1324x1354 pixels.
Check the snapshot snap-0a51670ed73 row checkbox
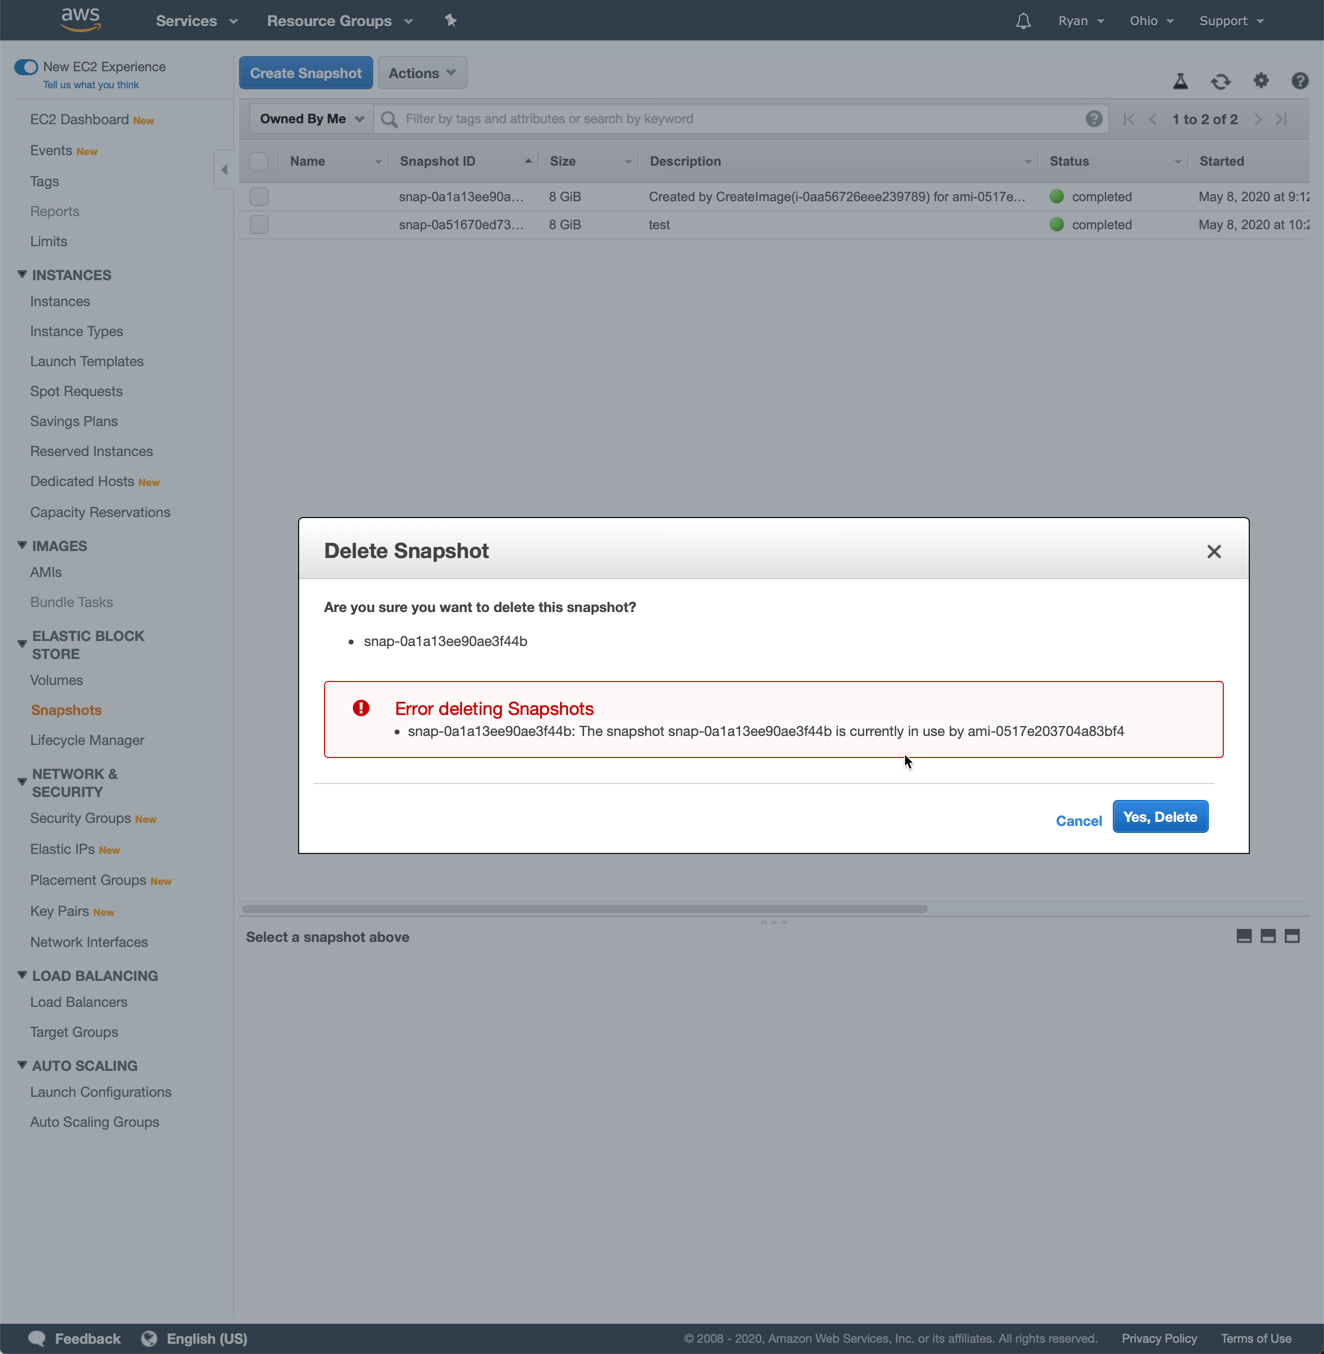point(259,224)
